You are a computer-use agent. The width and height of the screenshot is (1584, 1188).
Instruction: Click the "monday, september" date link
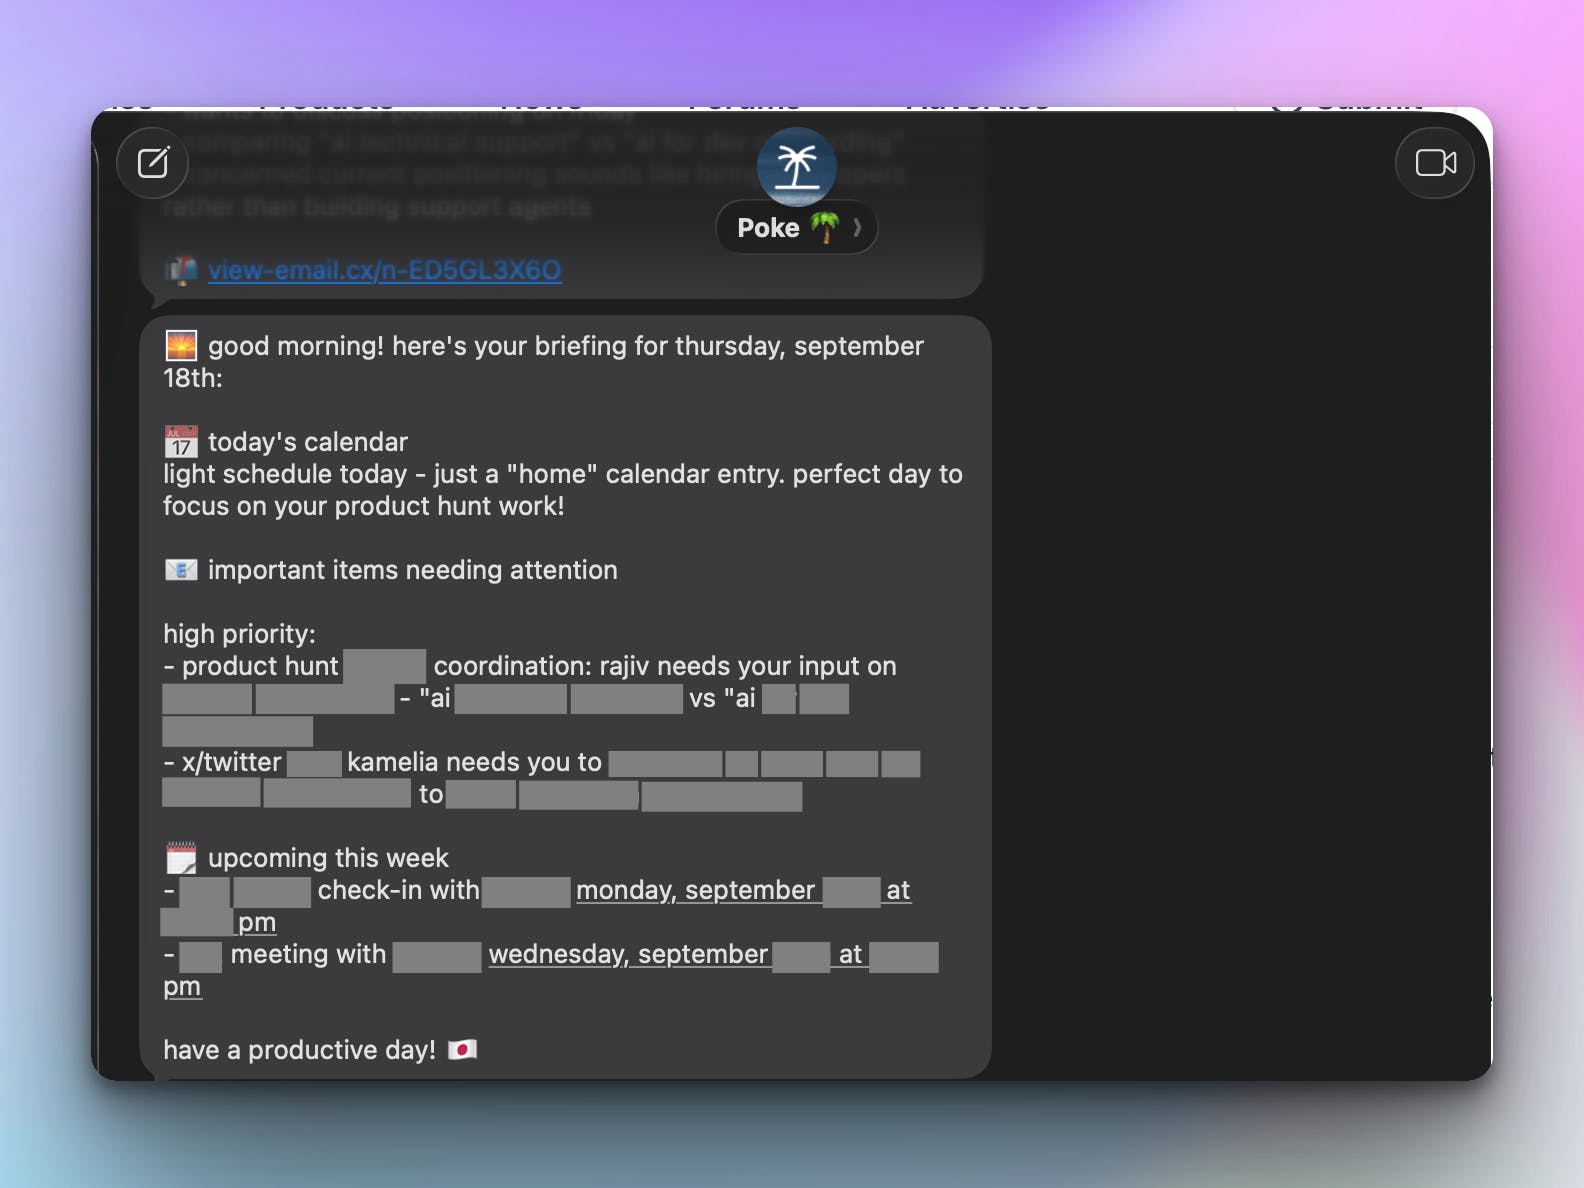(695, 890)
